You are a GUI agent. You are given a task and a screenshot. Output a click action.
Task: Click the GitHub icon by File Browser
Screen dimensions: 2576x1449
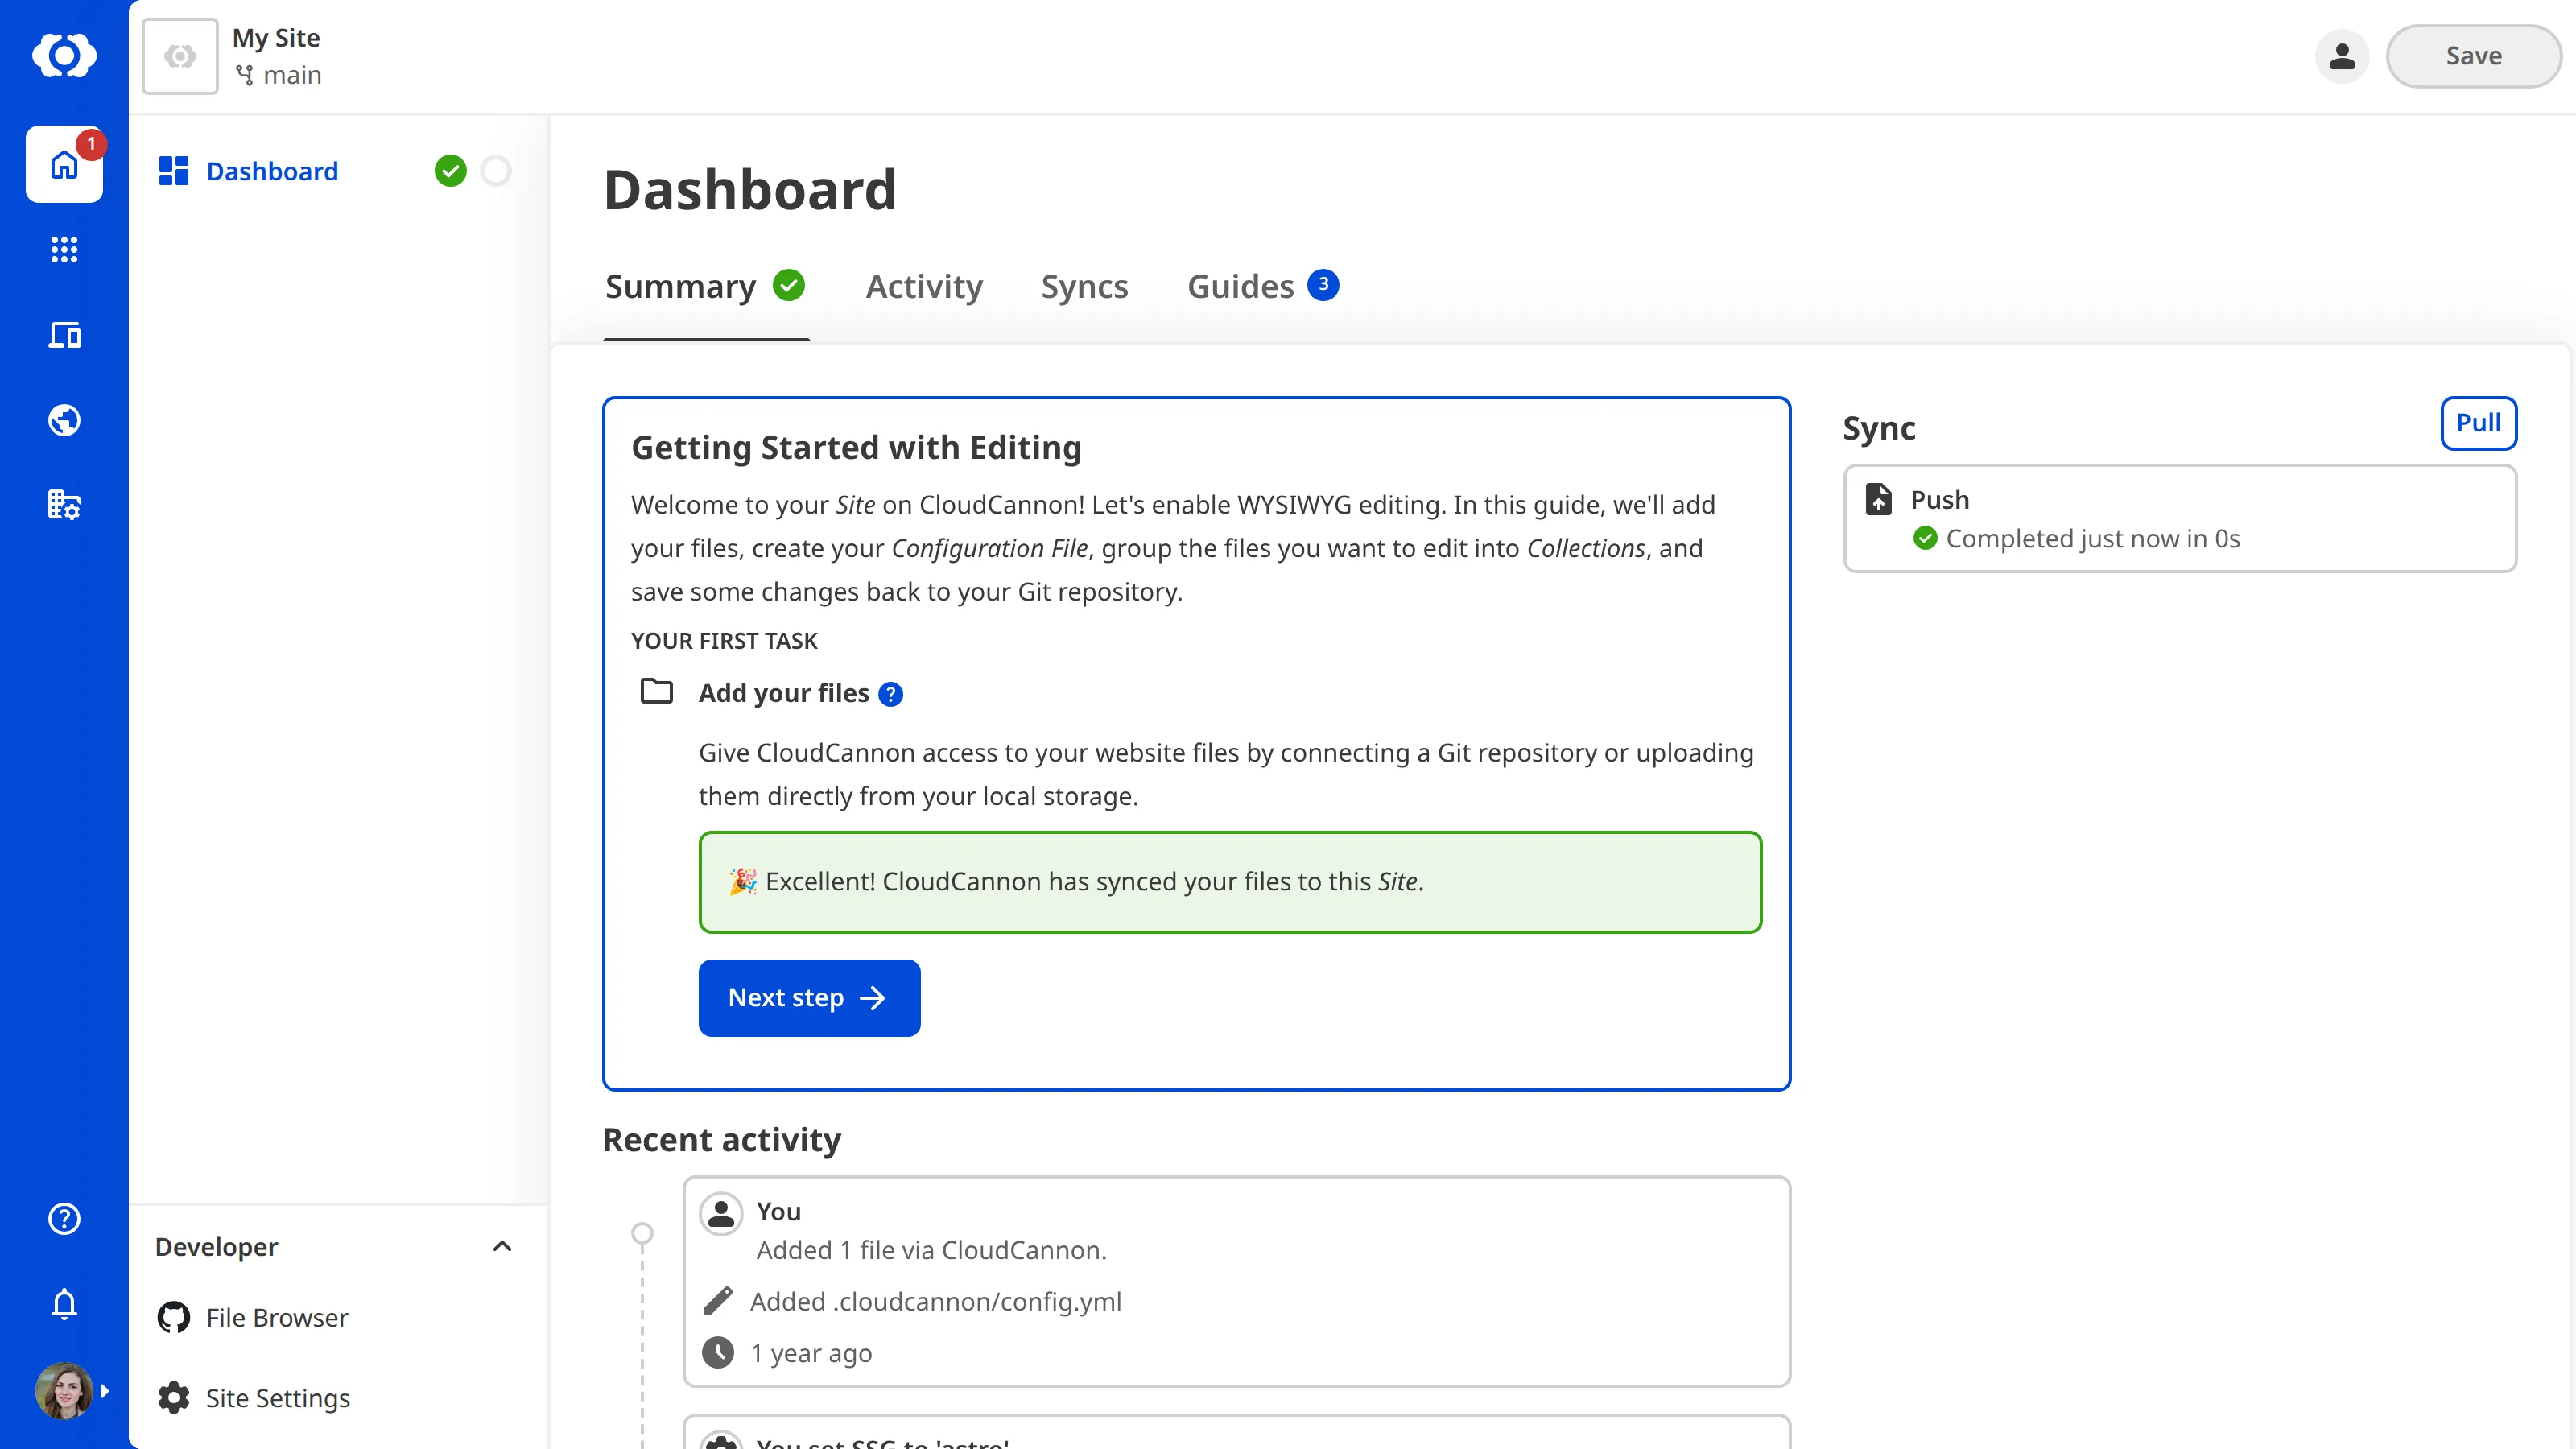click(x=174, y=1318)
